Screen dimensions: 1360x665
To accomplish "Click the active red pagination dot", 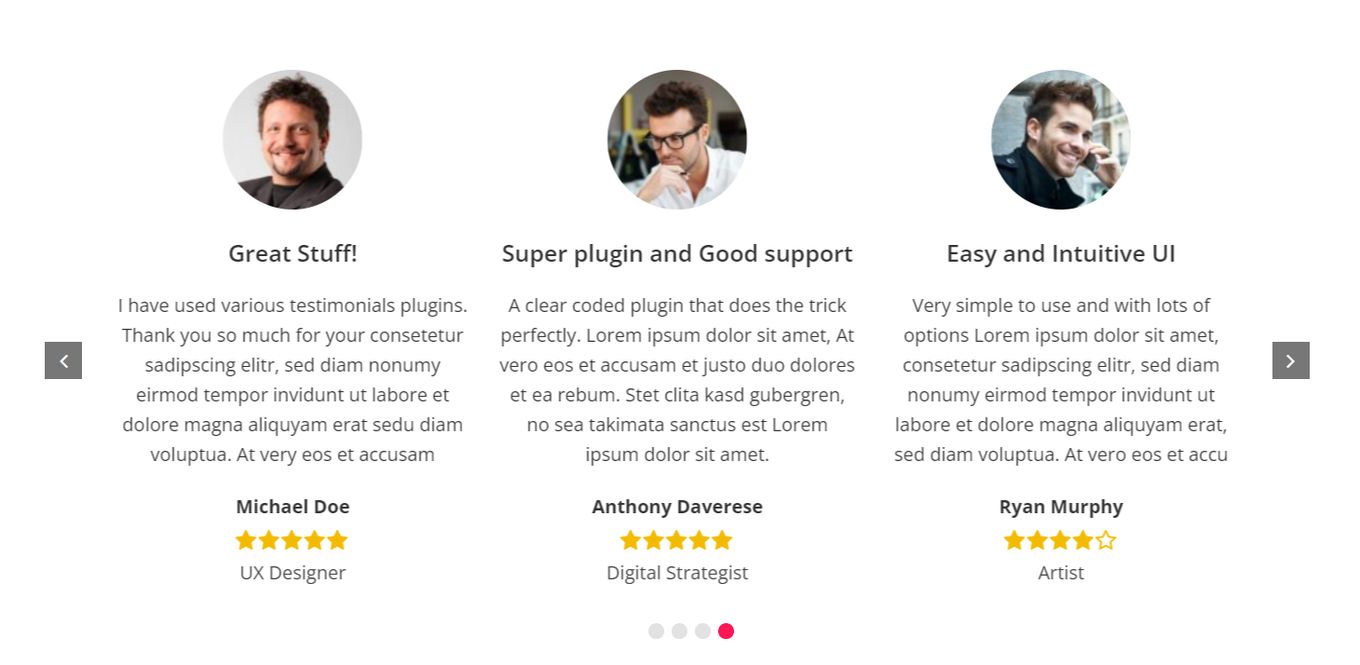I will point(726,631).
